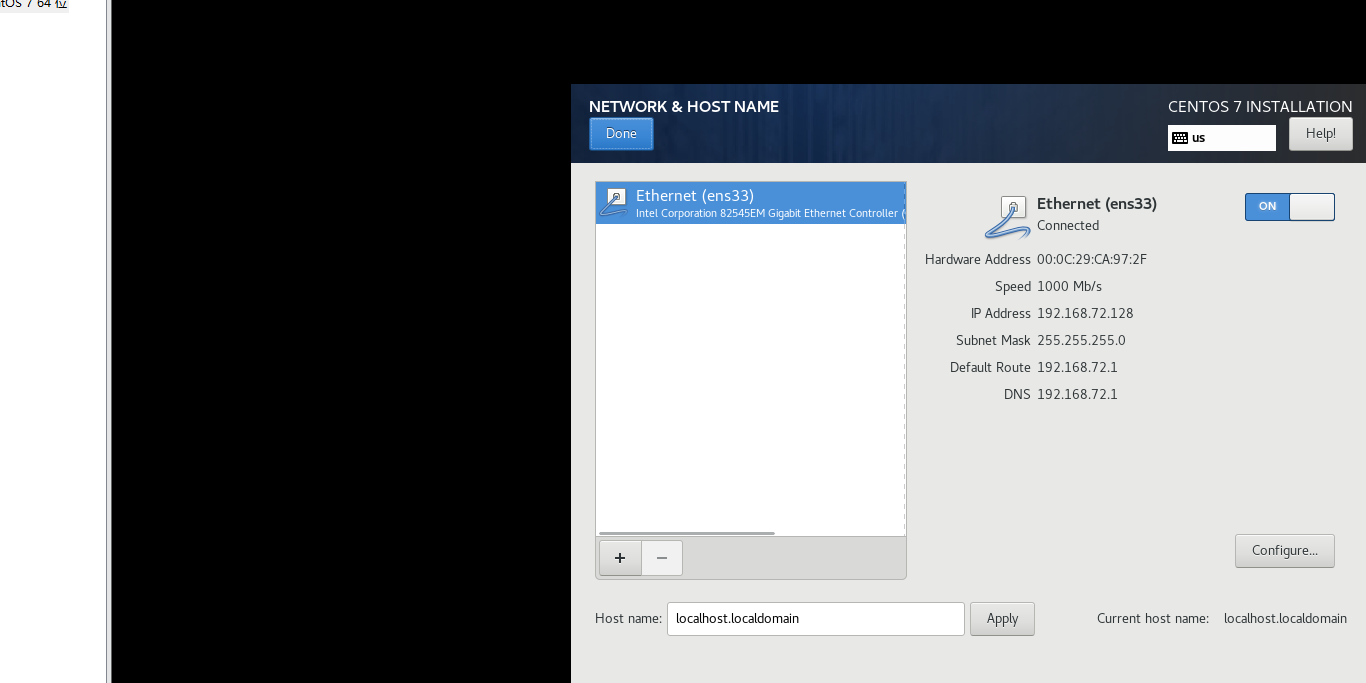Toggle the Ethernet ON switch off
1366x683 pixels.
[1289, 206]
